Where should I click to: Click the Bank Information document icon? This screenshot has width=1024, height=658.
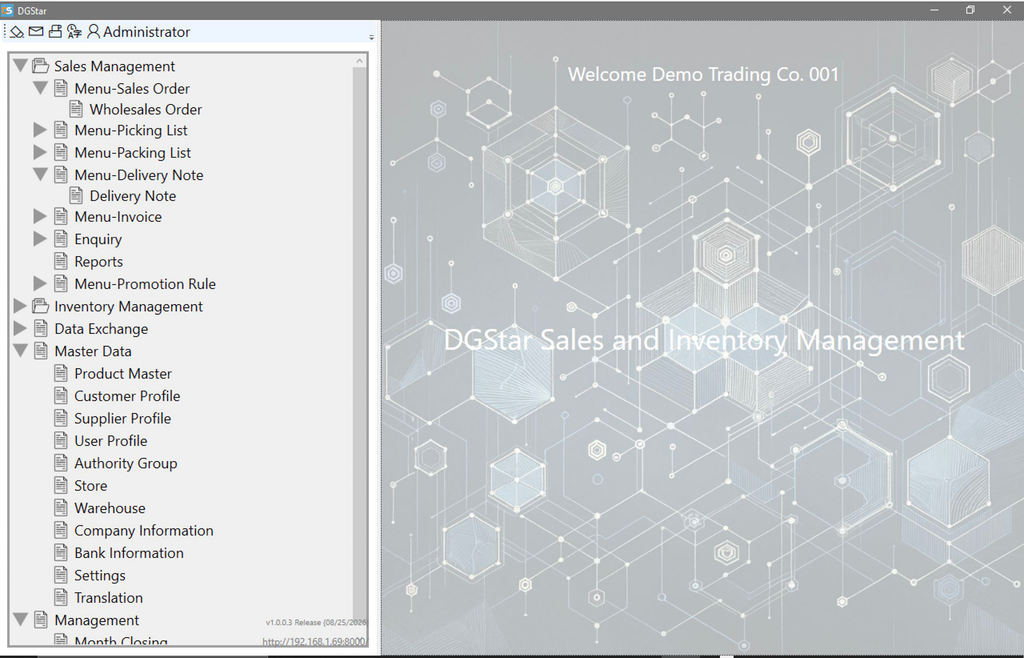pyautogui.click(x=61, y=552)
